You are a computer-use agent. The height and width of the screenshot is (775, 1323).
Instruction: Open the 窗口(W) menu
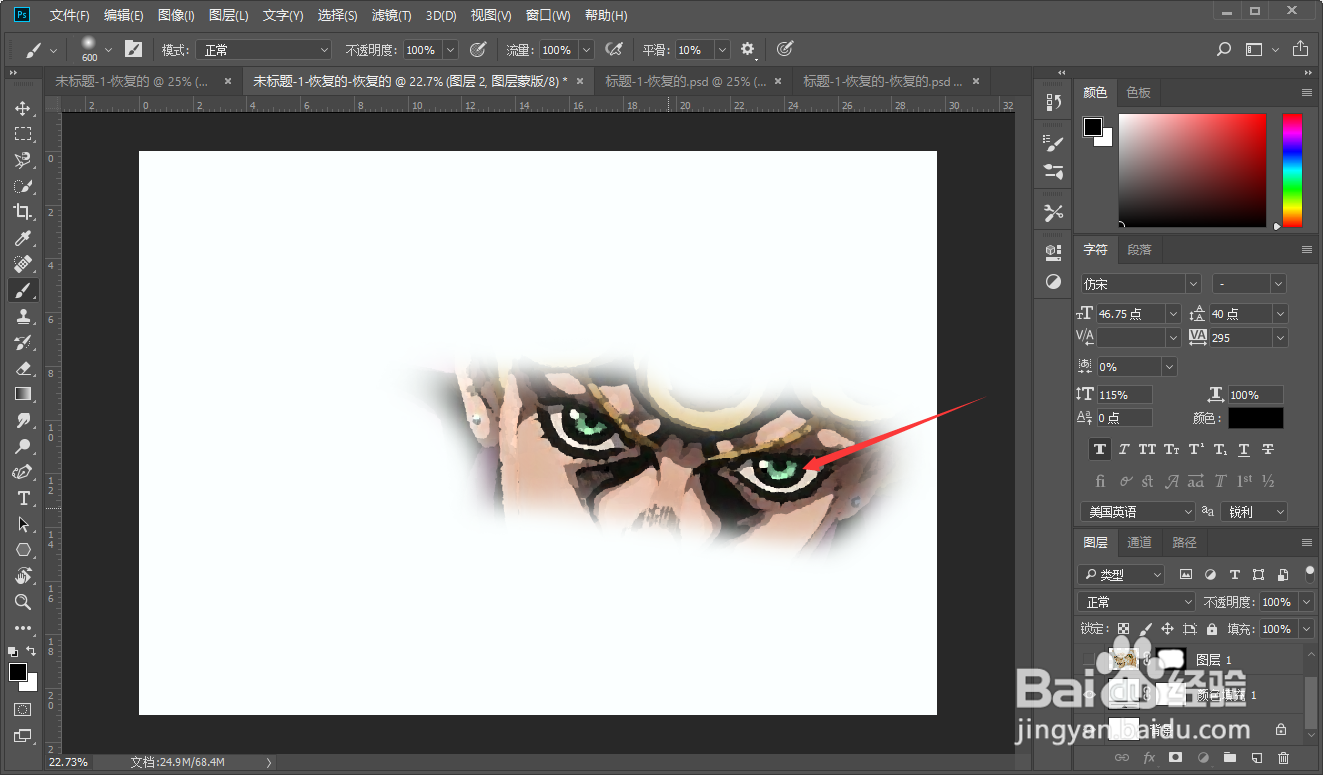[x=548, y=15]
